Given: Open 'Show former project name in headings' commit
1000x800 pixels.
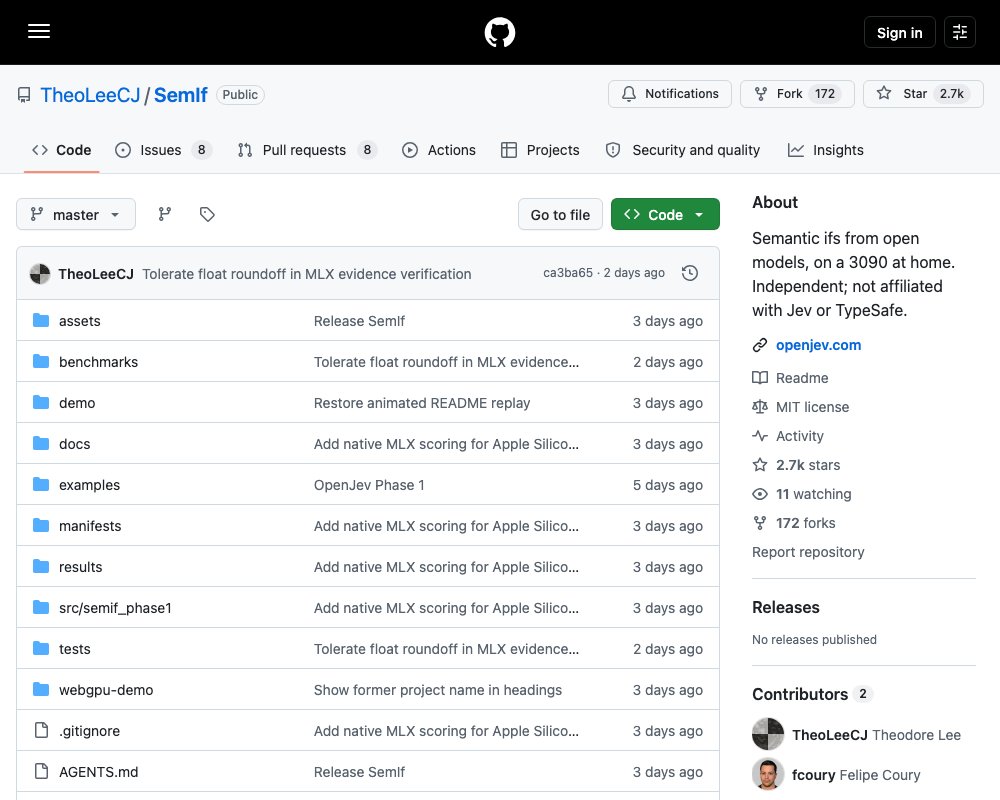Looking at the screenshot, I should click(438, 690).
